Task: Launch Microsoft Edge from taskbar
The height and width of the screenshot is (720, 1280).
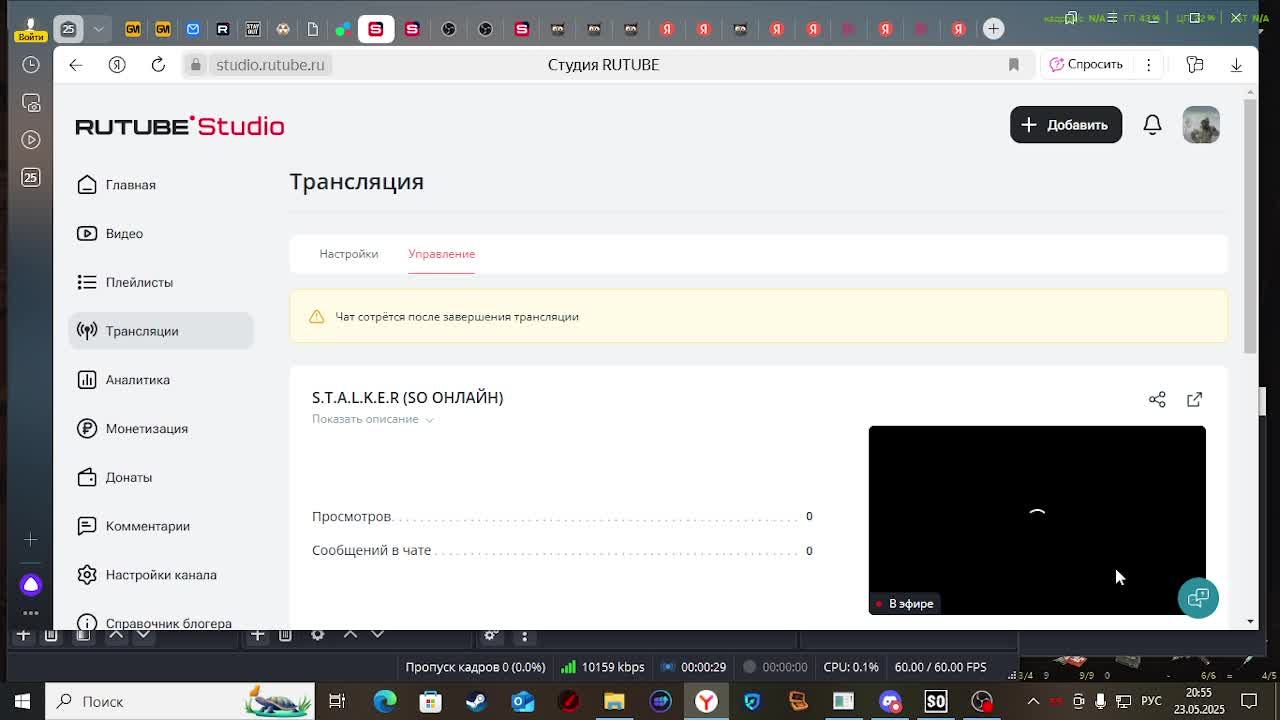Action: [x=384, y=701]
